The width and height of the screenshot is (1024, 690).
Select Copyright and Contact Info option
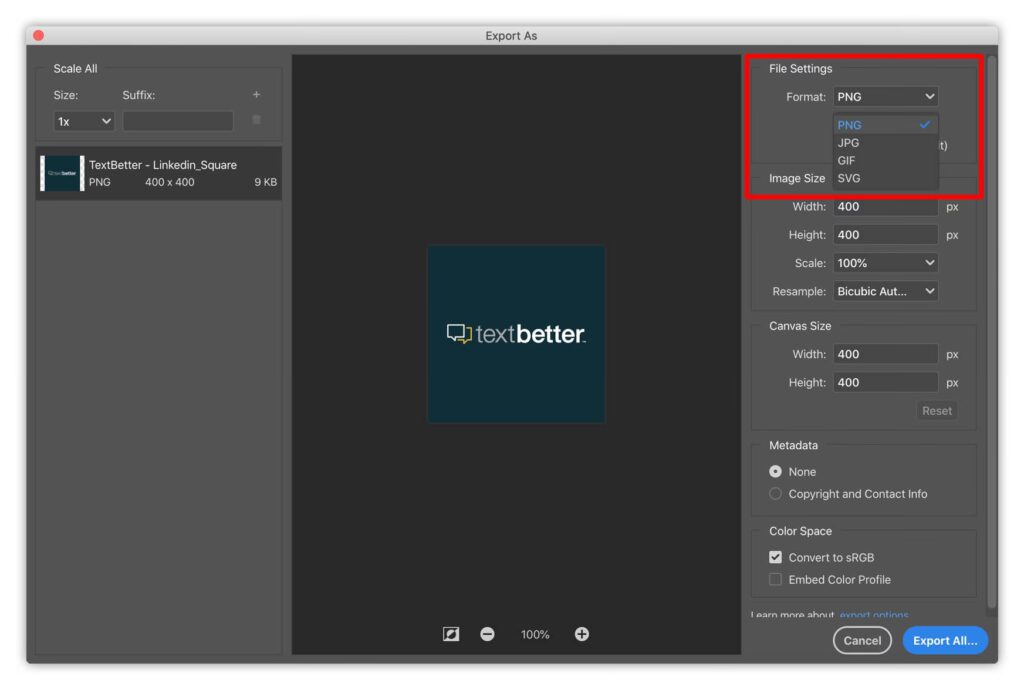[776, 494]
